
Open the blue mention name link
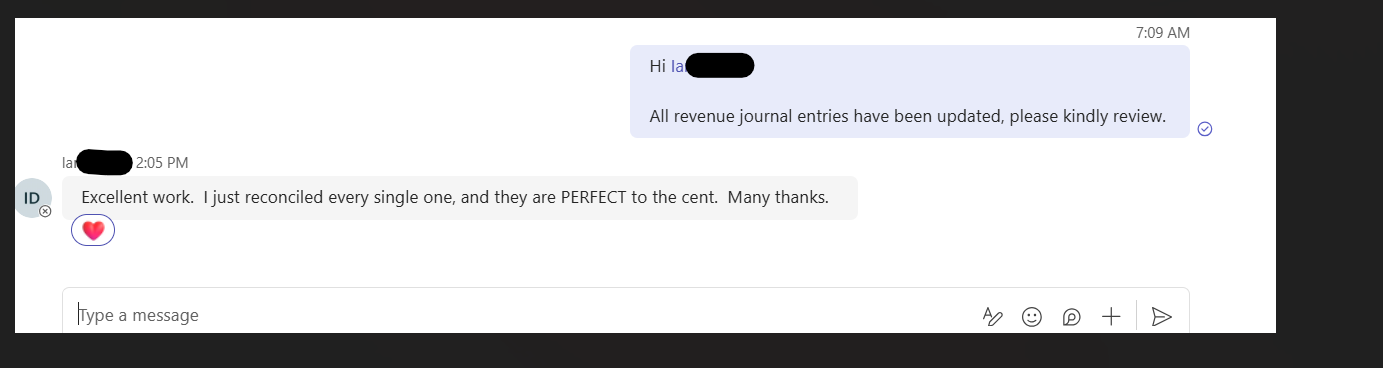711,66
